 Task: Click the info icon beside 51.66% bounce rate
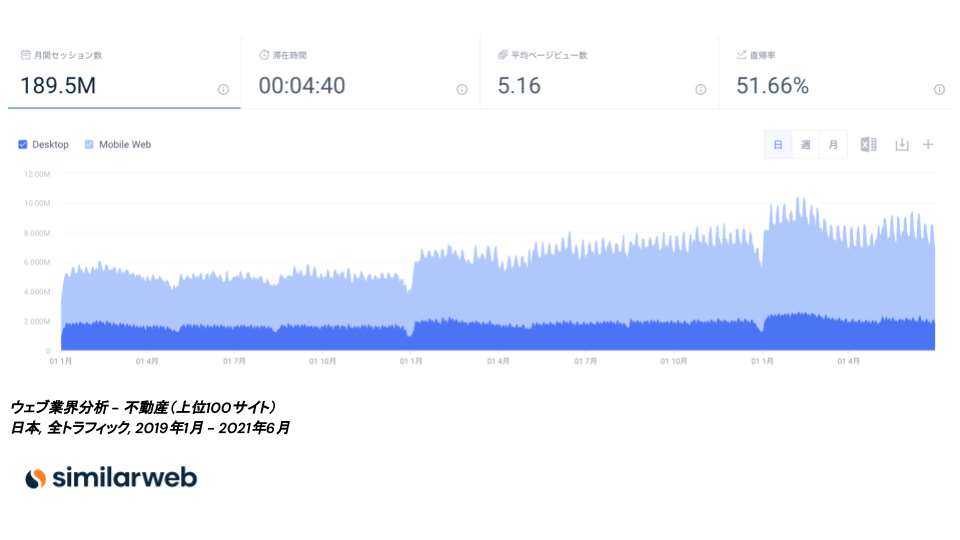coord(939,89)
